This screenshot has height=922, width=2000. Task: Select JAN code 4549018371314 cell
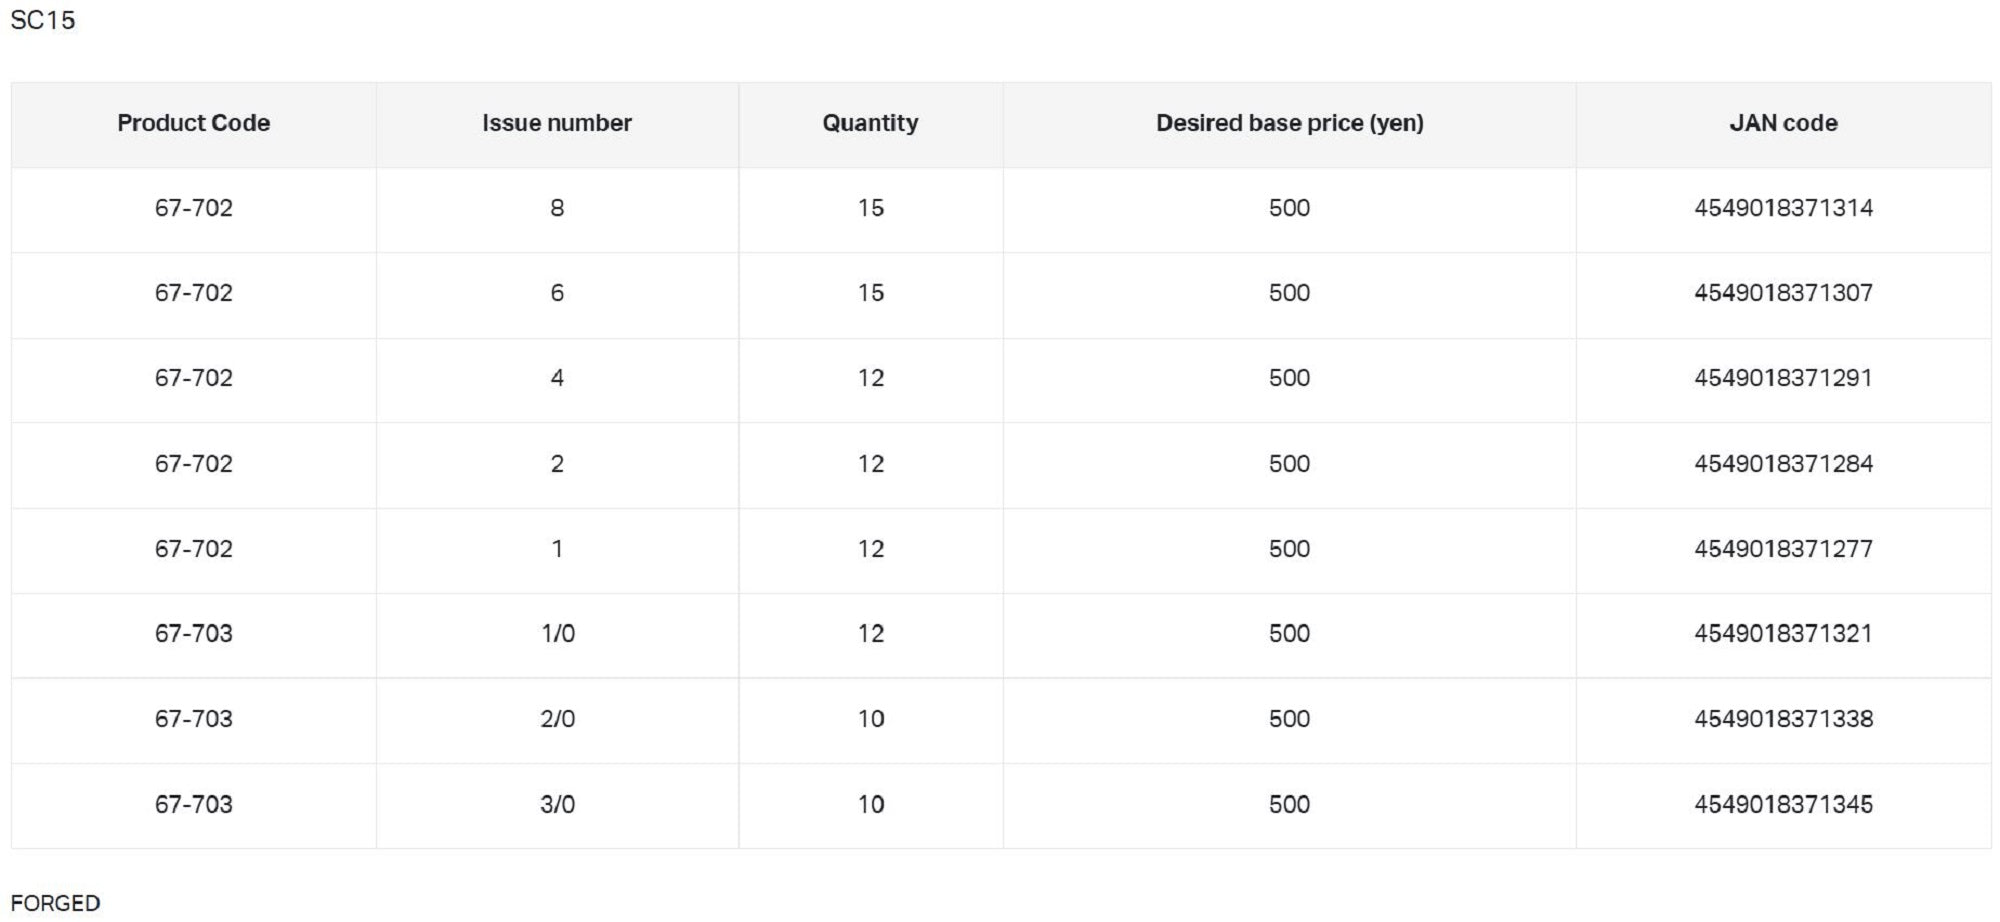tap(1783, 208)
